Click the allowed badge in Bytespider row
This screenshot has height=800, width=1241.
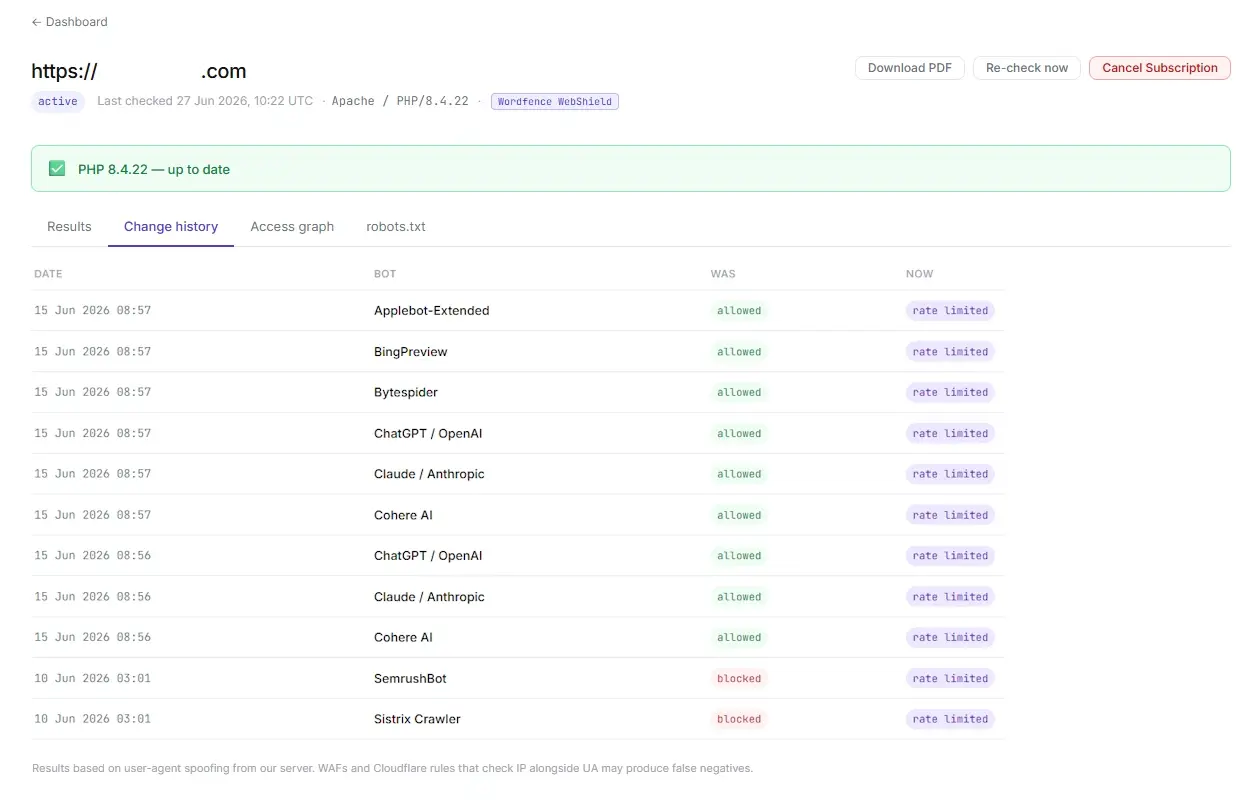tap(739, 393)
